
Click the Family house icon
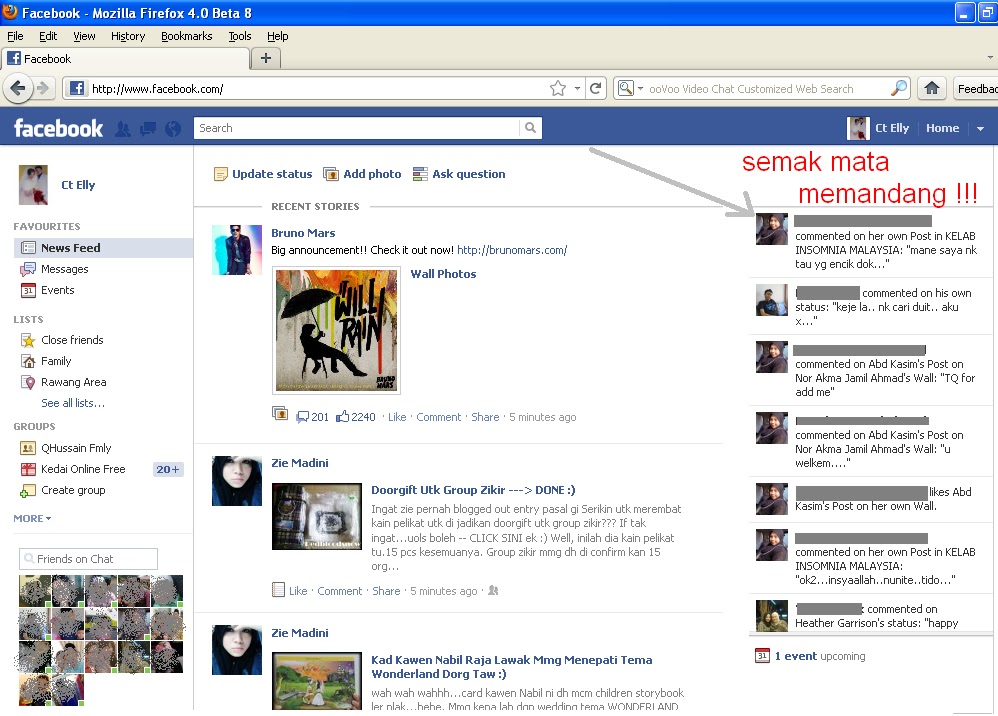[x=28, y=362]
